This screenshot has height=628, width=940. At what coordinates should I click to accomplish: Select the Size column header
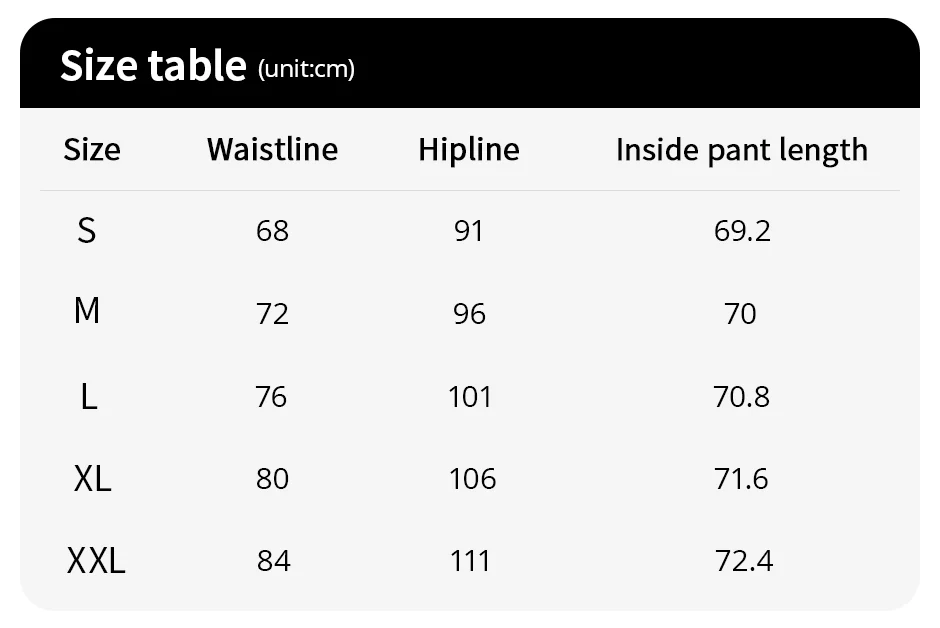point(91,150)
